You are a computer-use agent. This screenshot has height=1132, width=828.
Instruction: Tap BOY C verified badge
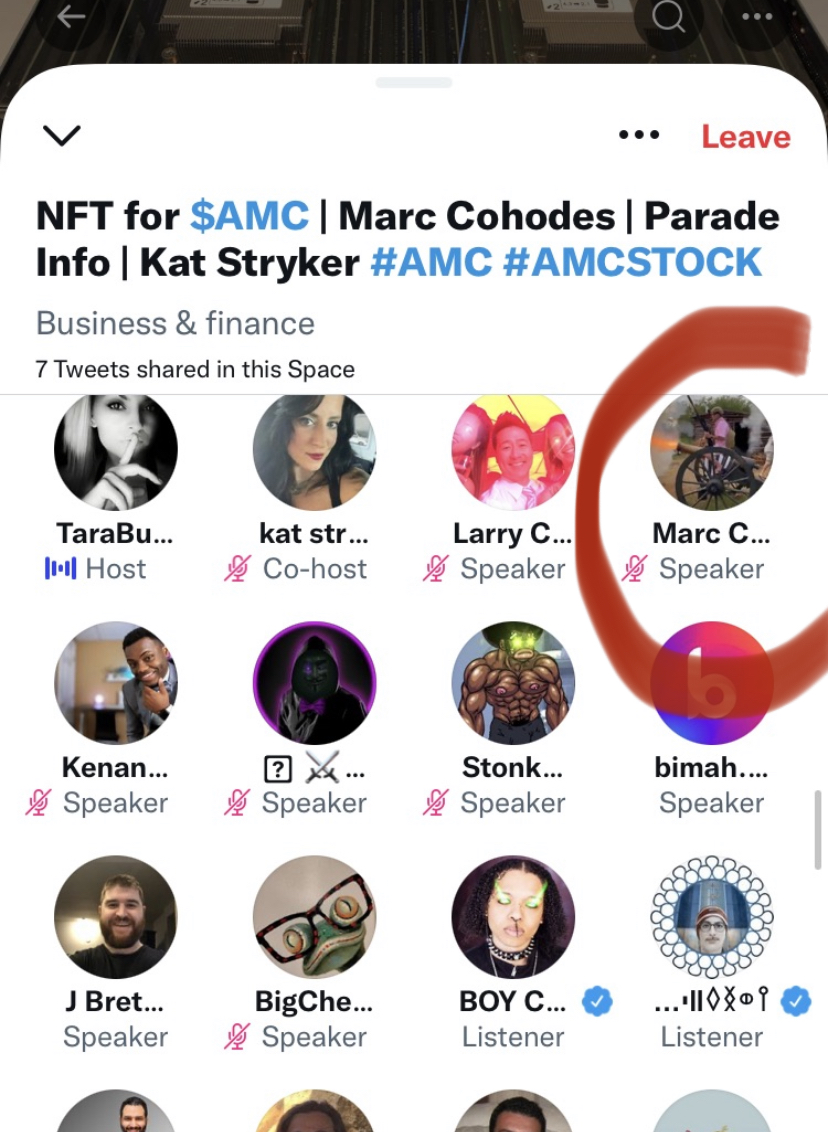point(597,1001)
